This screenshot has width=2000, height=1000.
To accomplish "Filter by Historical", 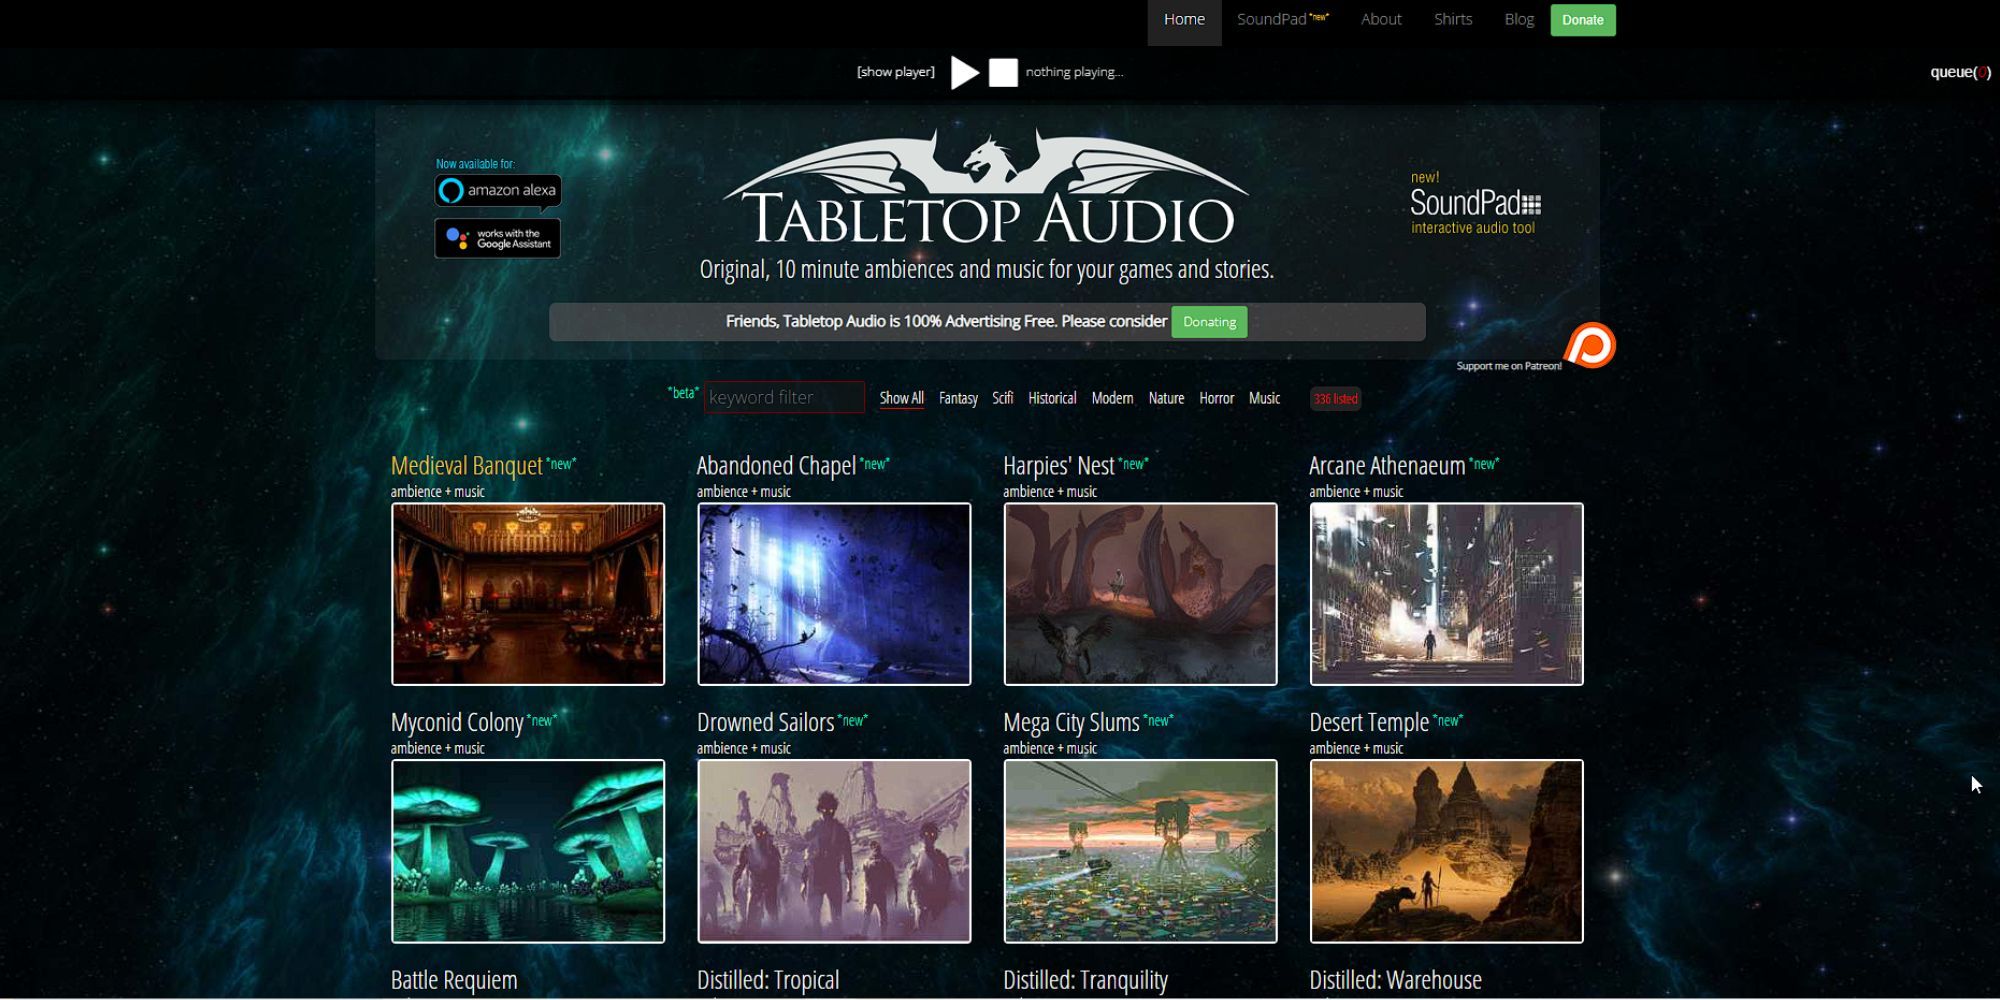I will [x=1052, y=398].
